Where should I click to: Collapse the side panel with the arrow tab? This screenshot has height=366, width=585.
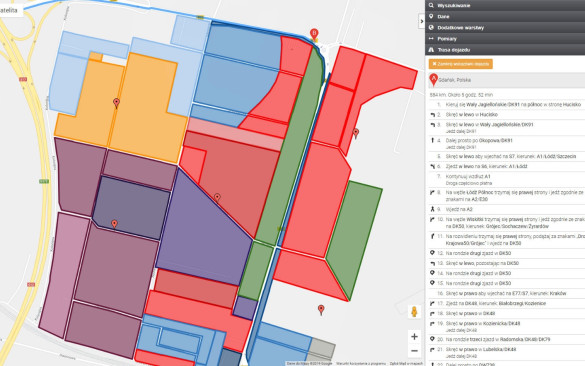pyautogui.click(x=422, y=21)
